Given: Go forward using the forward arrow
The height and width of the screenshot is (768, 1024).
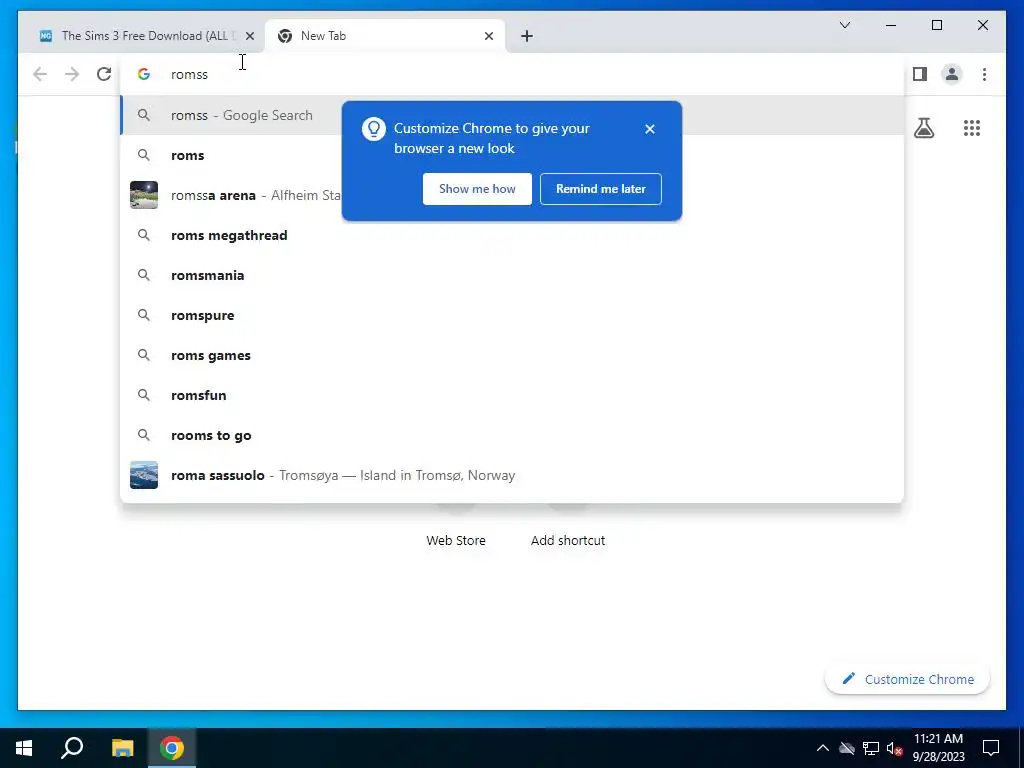Looking at the screenshot, I should pos(72,74).
